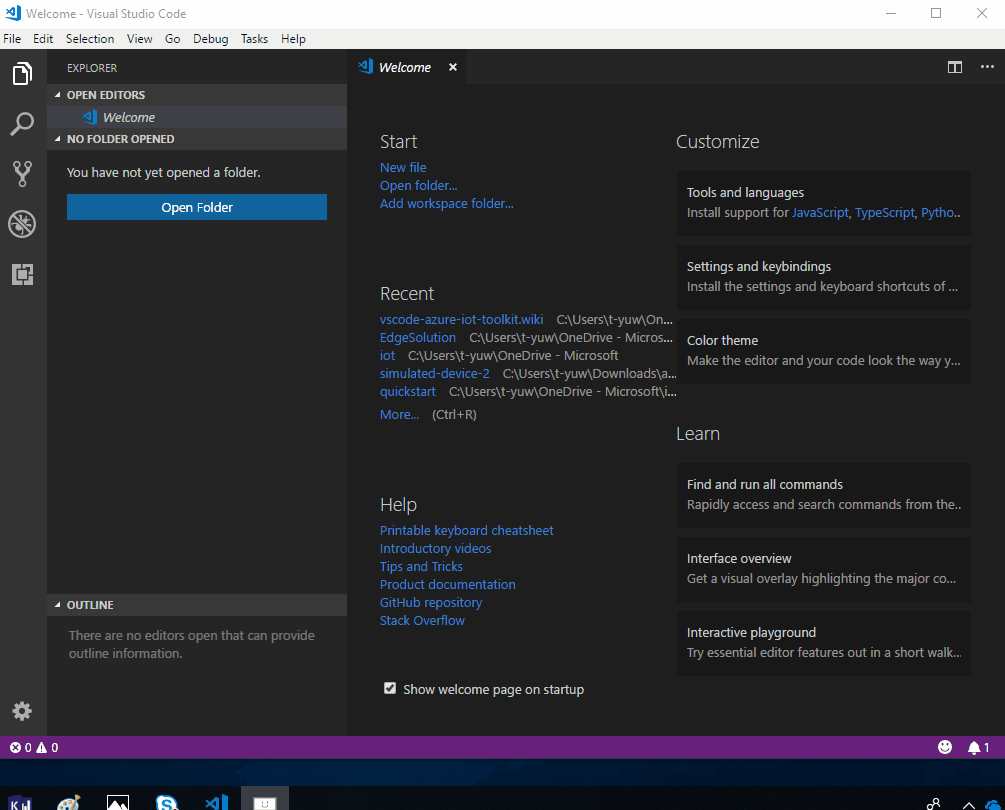Open the Extensions view

coord(22,274)
